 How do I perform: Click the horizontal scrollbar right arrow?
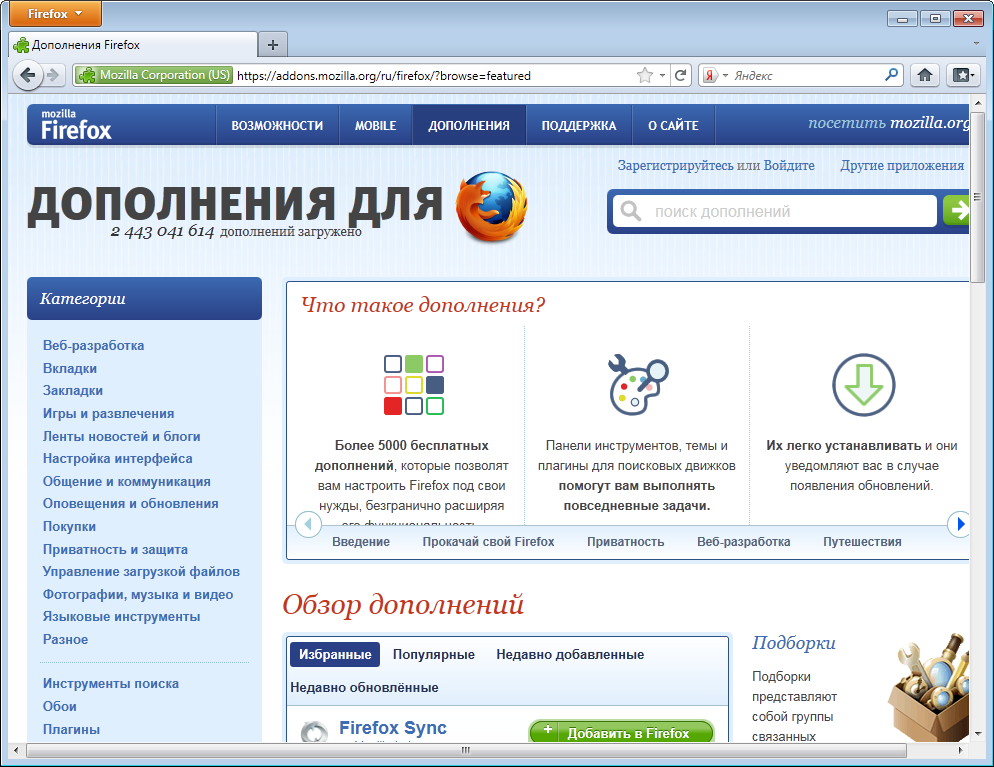[961, 751]
